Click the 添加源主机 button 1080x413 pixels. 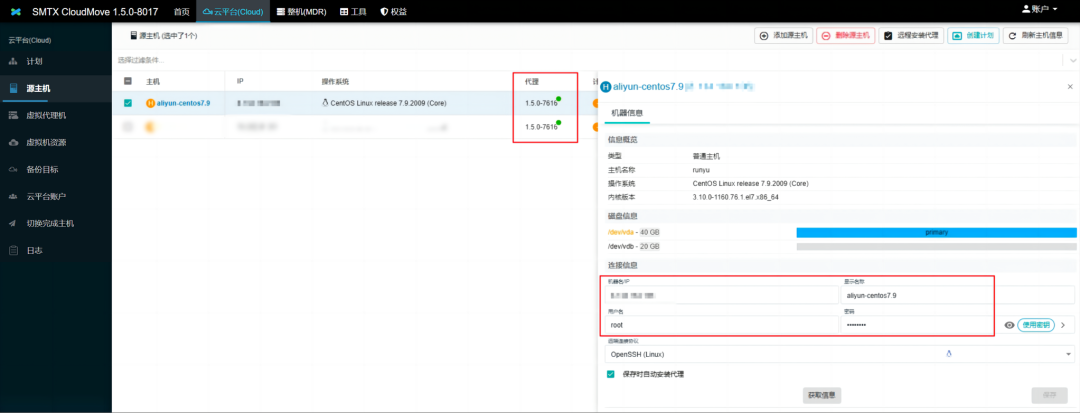click(783, 36)
